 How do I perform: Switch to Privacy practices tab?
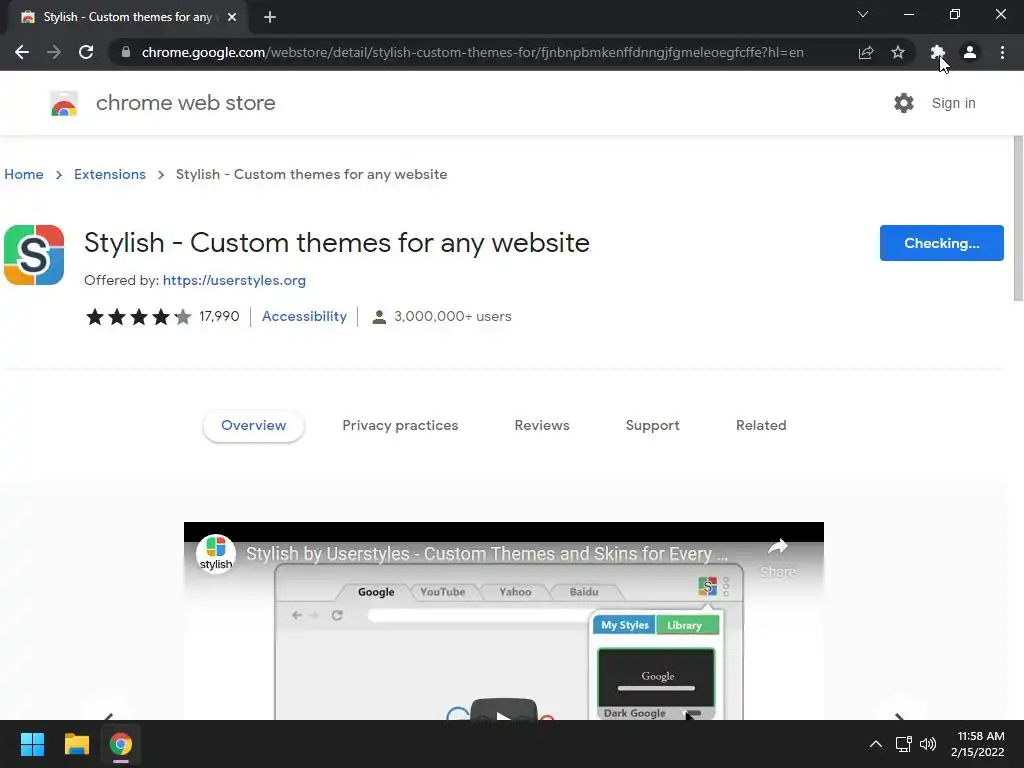(x=400, y=425)
